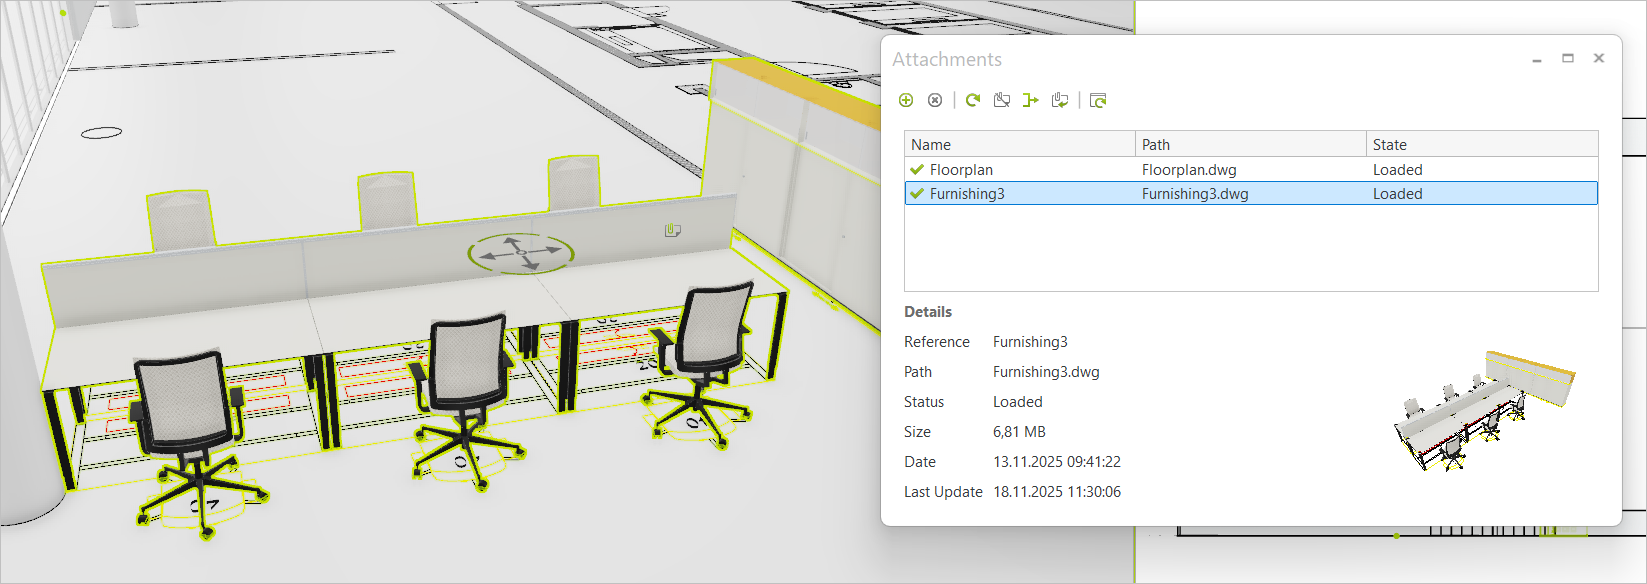Click the crossed-out paperclip unload icon
This screenshot has width=1647, height=584.
(1002, 100)
